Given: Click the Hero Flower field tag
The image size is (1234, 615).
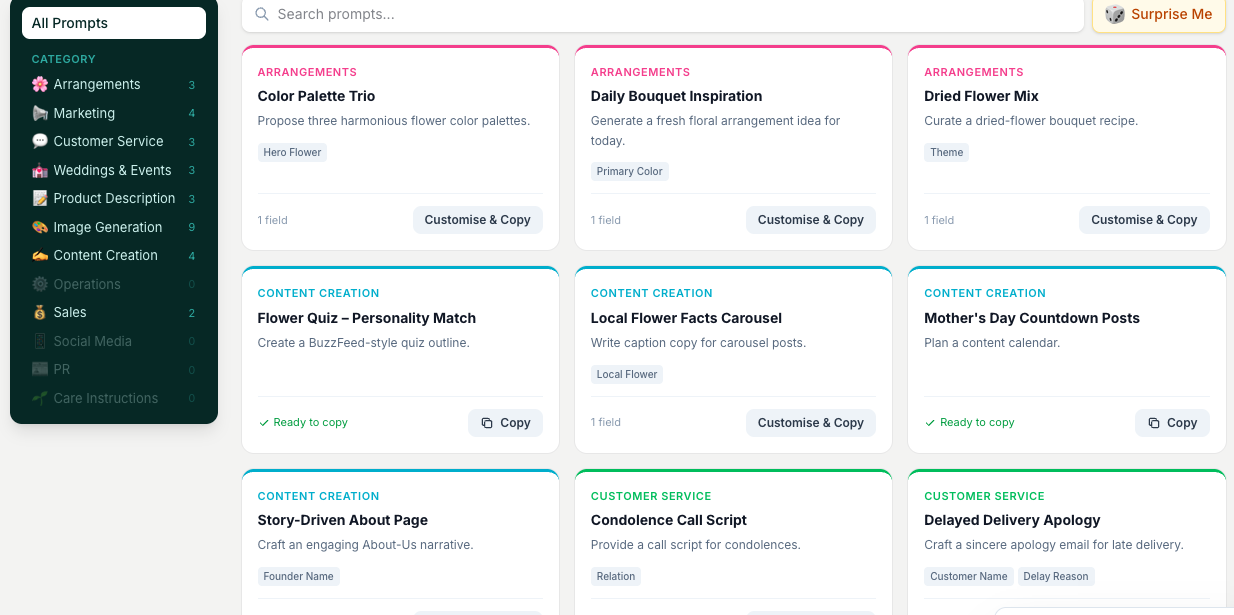Looking at the screenshot, I should click(x=292, y=152).
